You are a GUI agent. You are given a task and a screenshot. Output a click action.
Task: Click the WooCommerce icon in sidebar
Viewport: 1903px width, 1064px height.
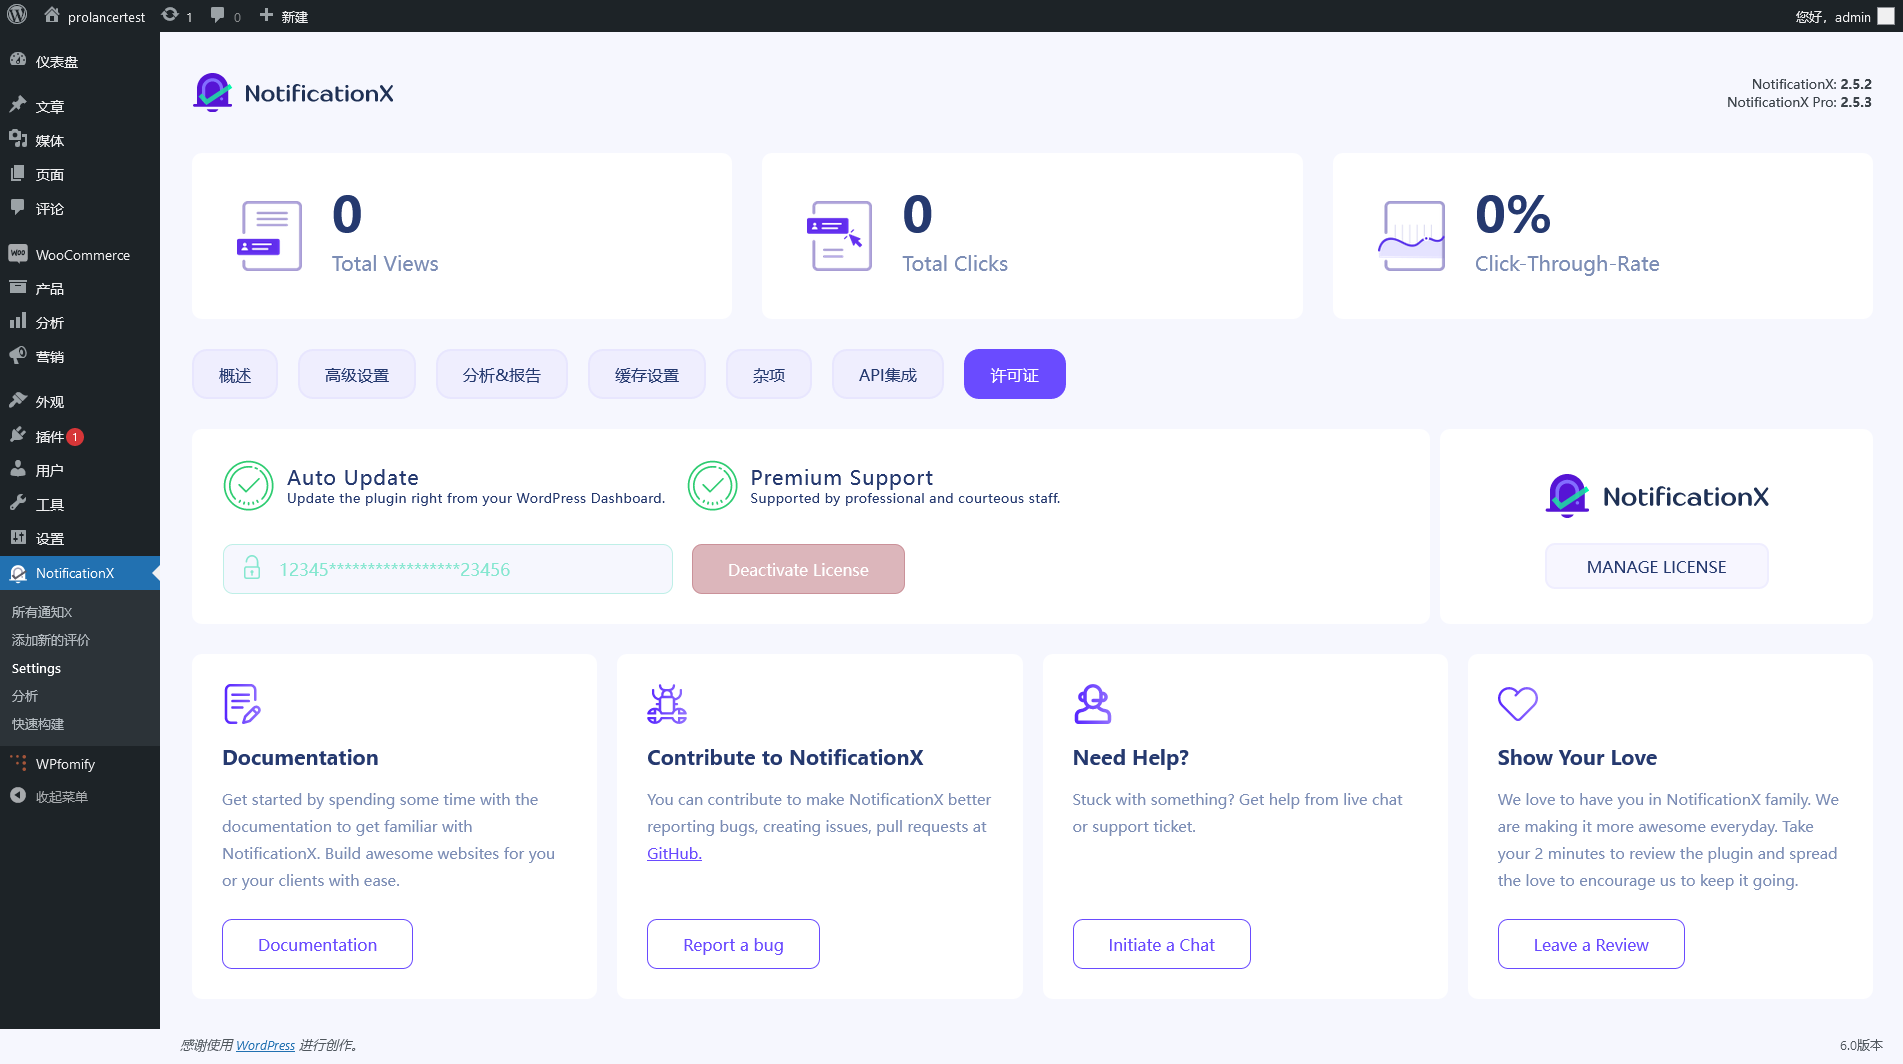point(18,254)
